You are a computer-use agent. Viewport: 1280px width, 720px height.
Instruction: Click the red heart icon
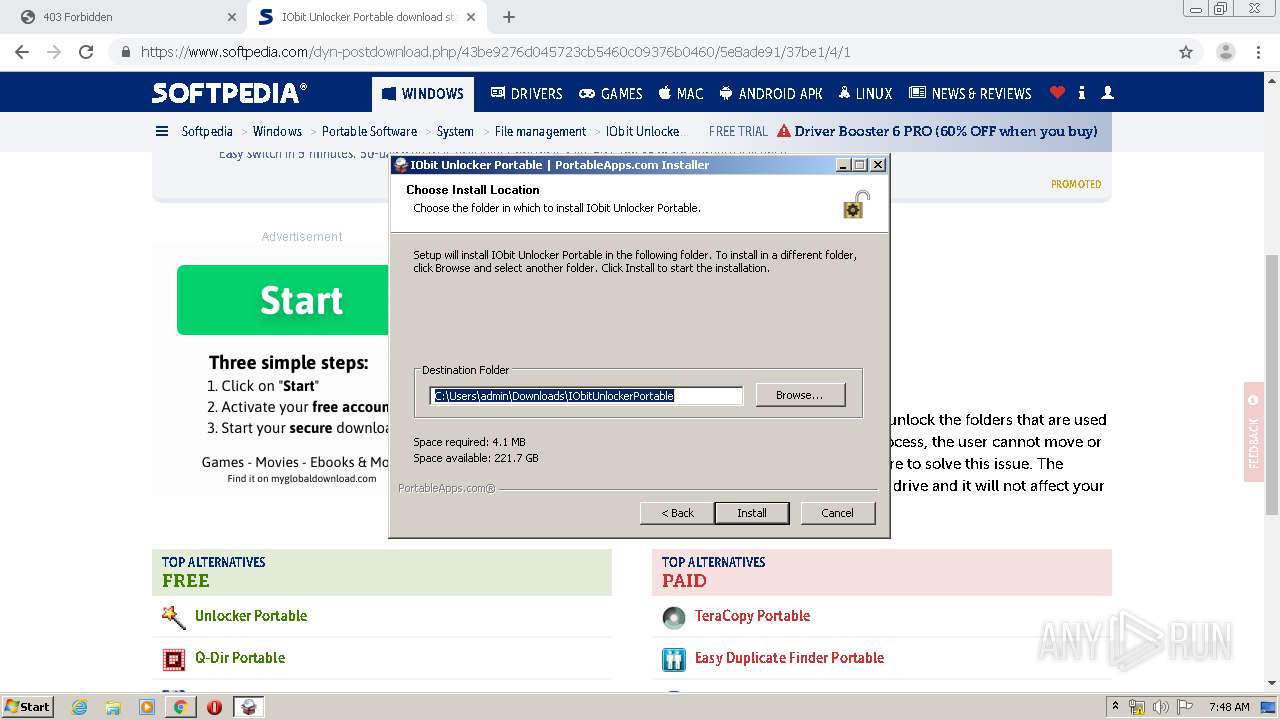coord(1057,93)
